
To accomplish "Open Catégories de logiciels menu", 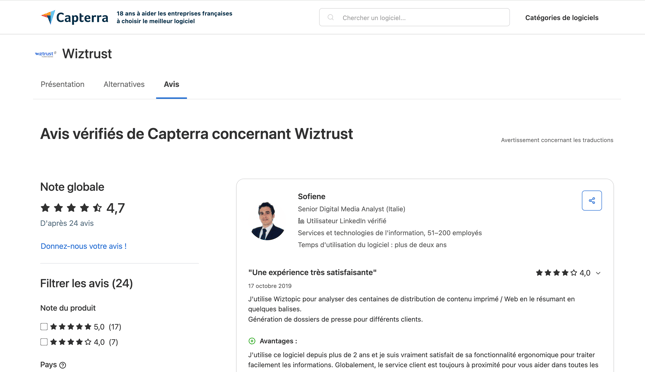I will pyautogui.click(x=561, y=18).
